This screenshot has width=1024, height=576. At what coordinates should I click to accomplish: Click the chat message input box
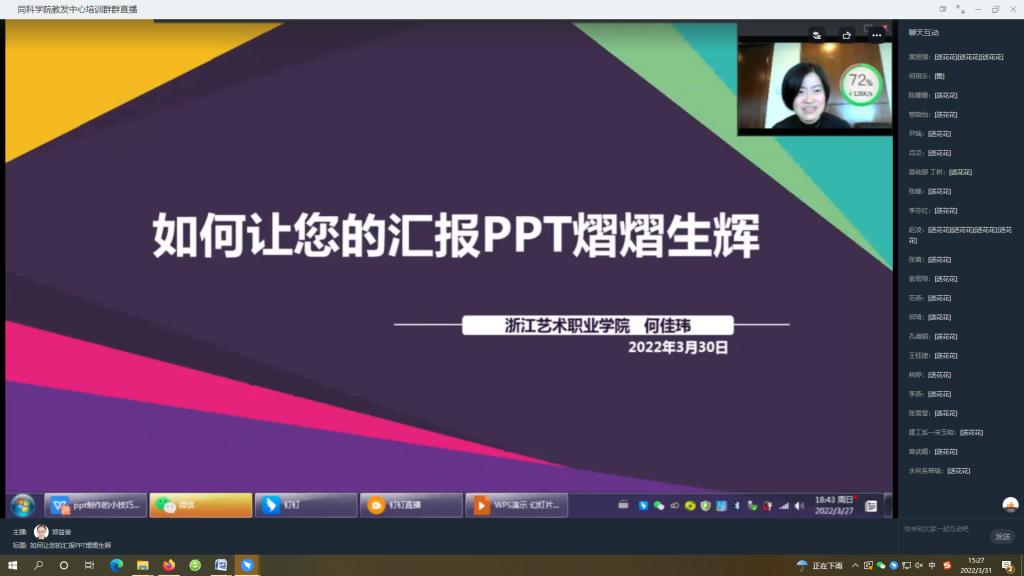[940, 529]
